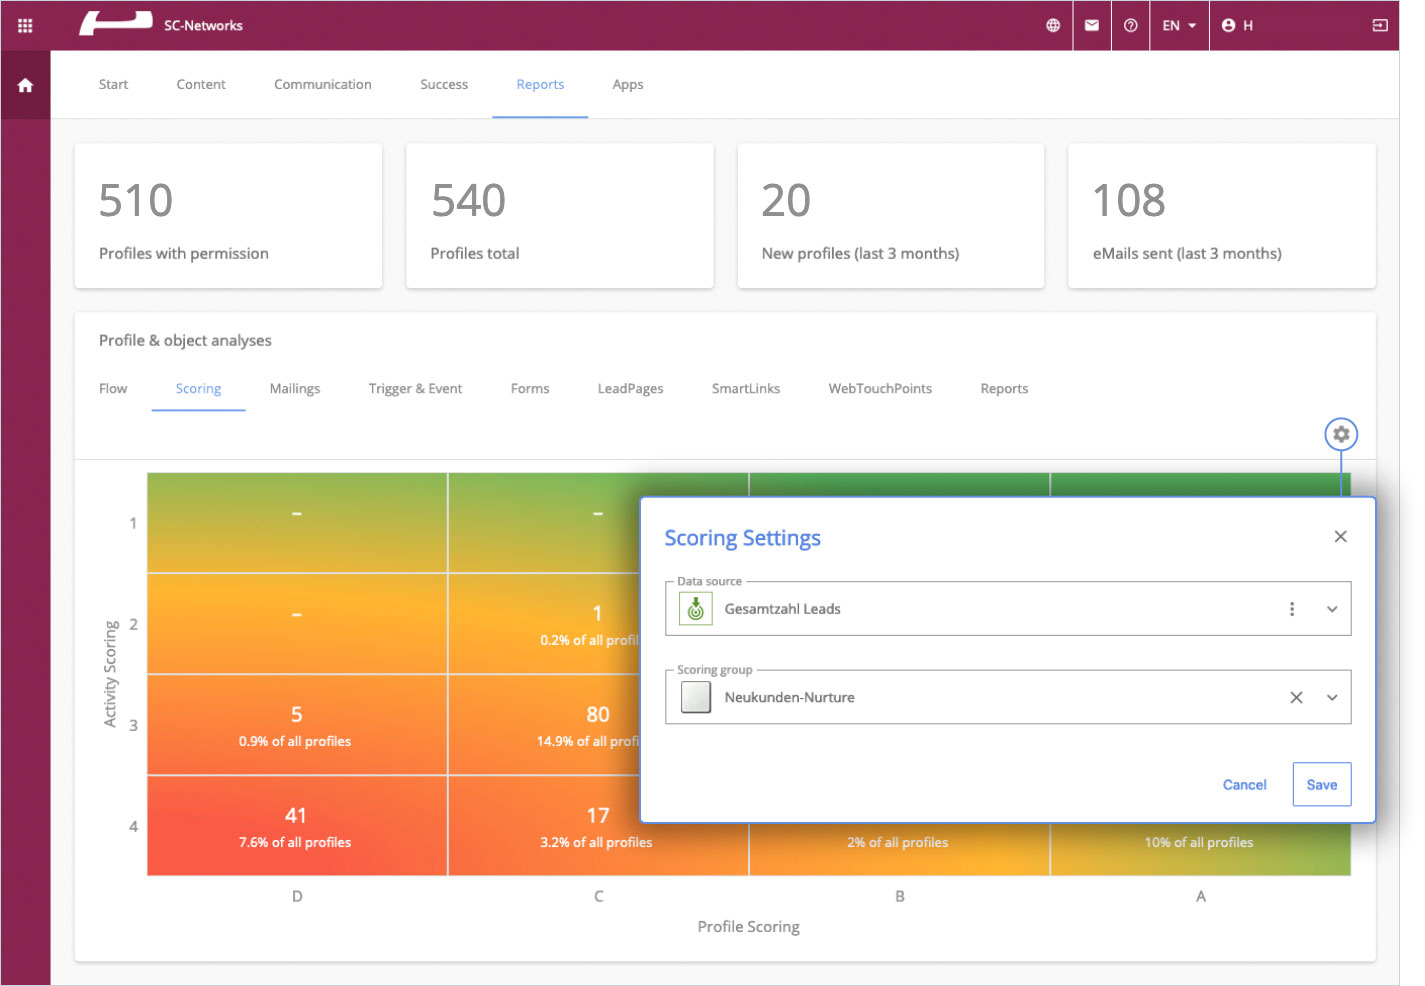
Task: Open the Communication menu item
Action: [x=322, y=85]
